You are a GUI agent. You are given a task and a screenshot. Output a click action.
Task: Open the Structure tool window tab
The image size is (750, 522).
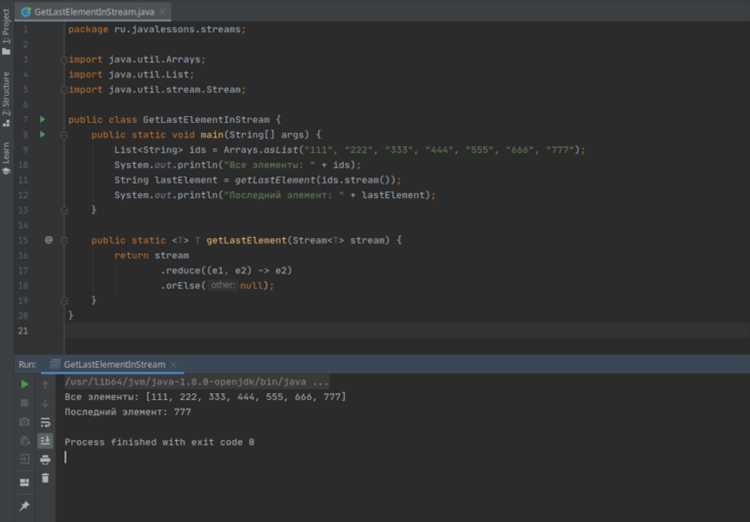tap(6, 100)
